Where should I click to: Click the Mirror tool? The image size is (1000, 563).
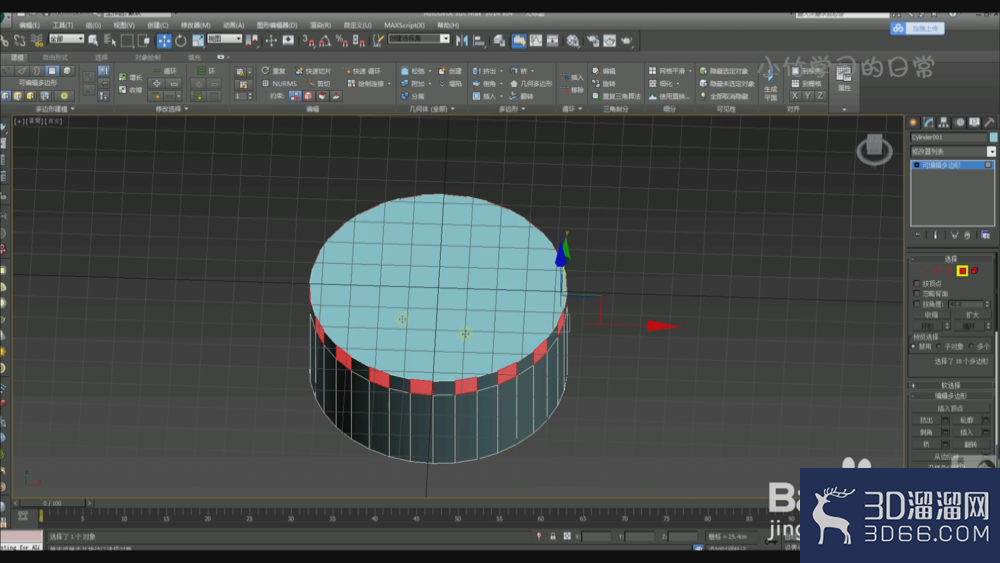(x=462, y=41)
